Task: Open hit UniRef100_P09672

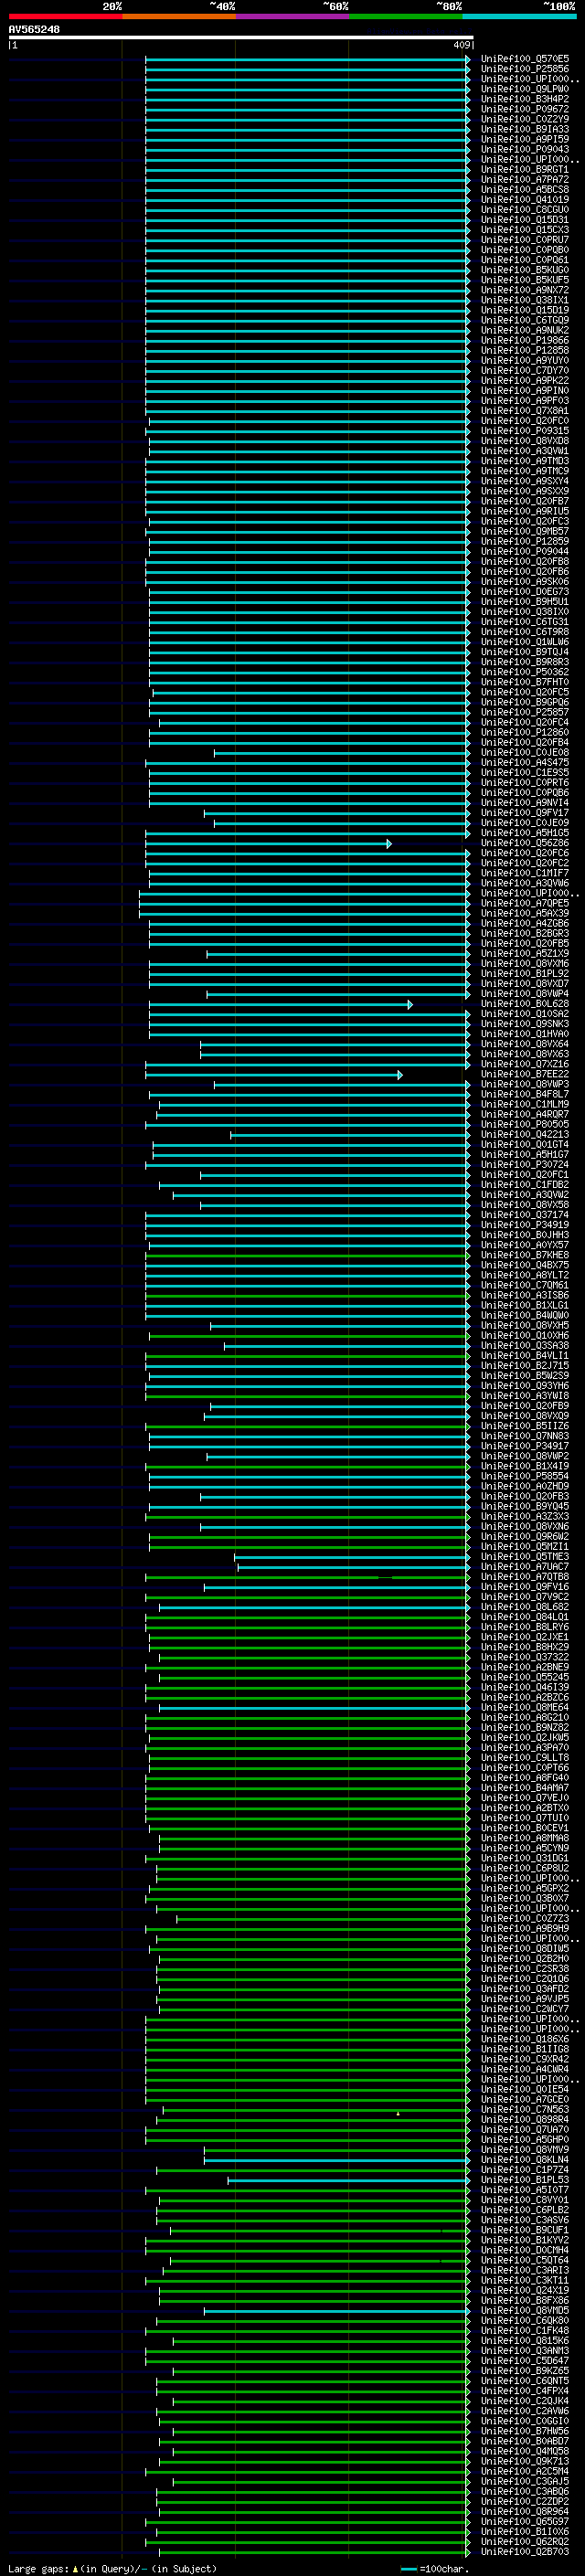Action: (x=525, y=109)
